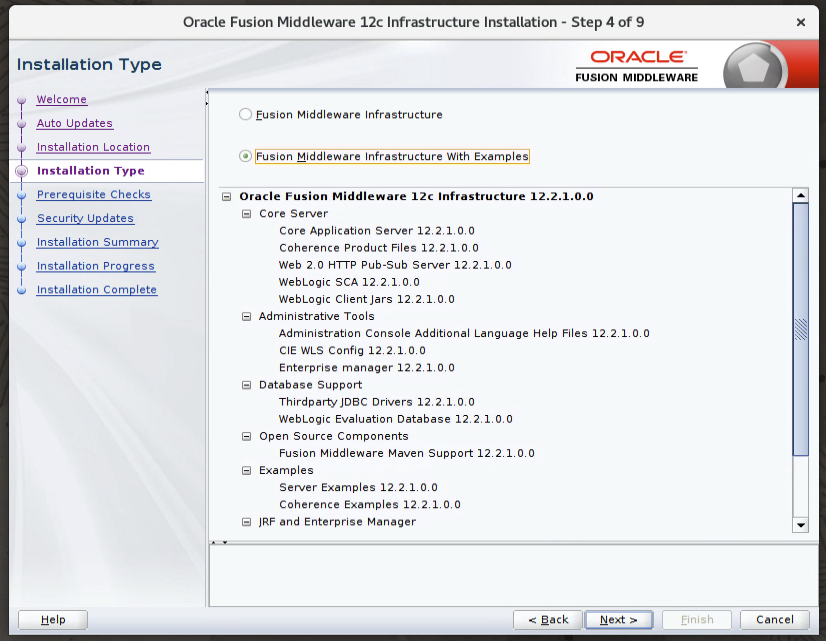
Task: Click the vertical scrollbar thumb
Action: pyautogui.click(x=801, y=329)
